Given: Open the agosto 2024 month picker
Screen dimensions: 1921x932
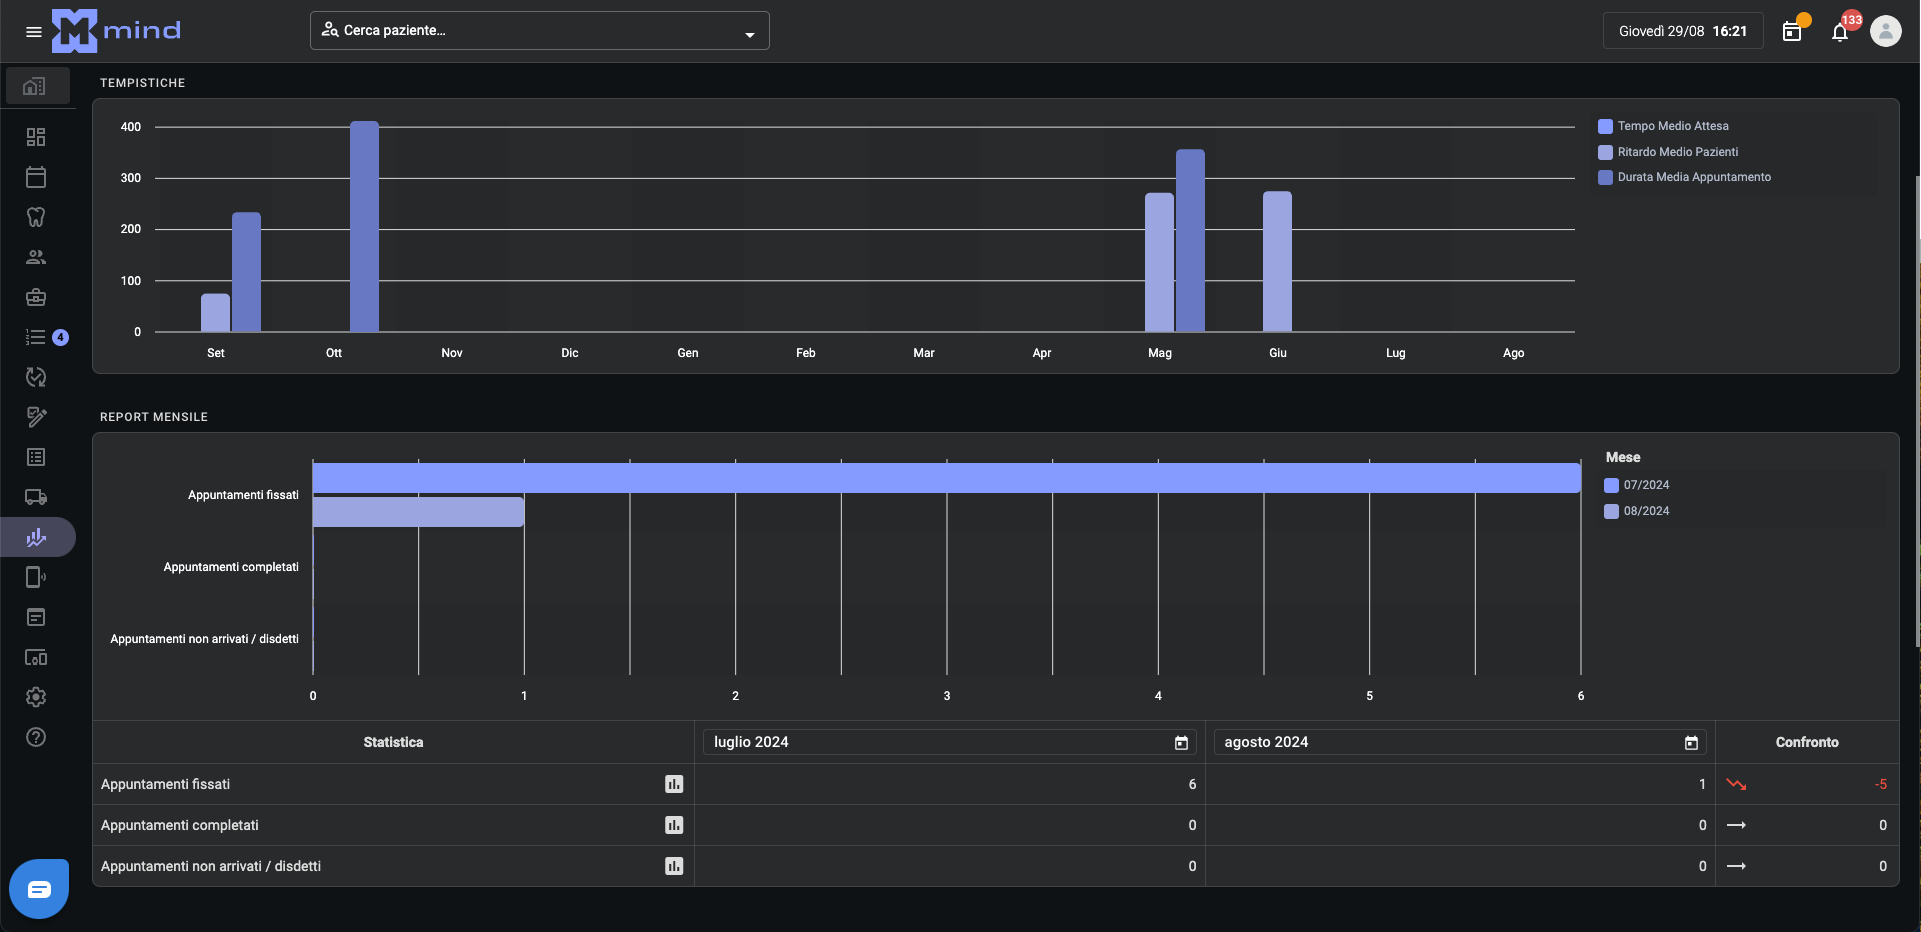Looking at the screenshot, I should (x=1691, y=743).
